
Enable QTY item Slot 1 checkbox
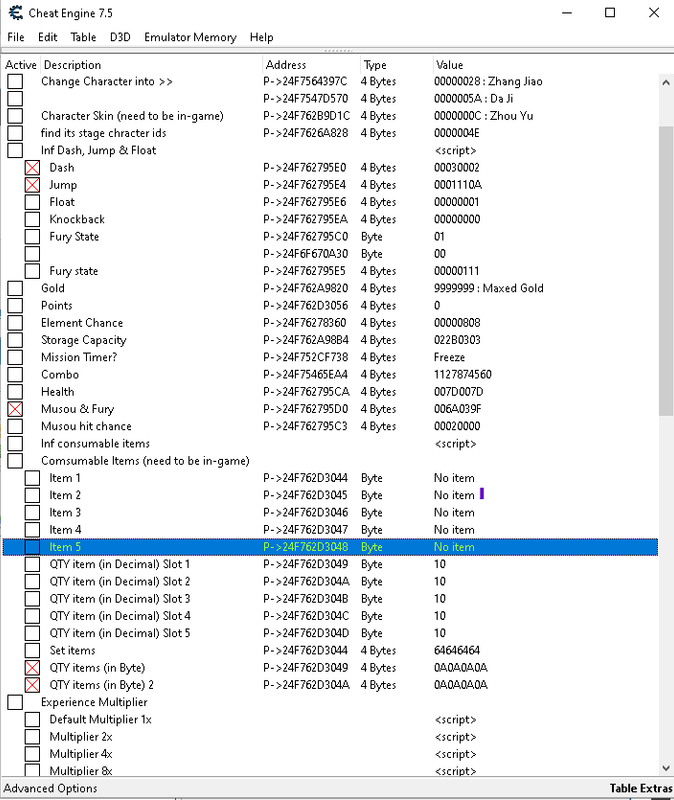pos(33,564)
